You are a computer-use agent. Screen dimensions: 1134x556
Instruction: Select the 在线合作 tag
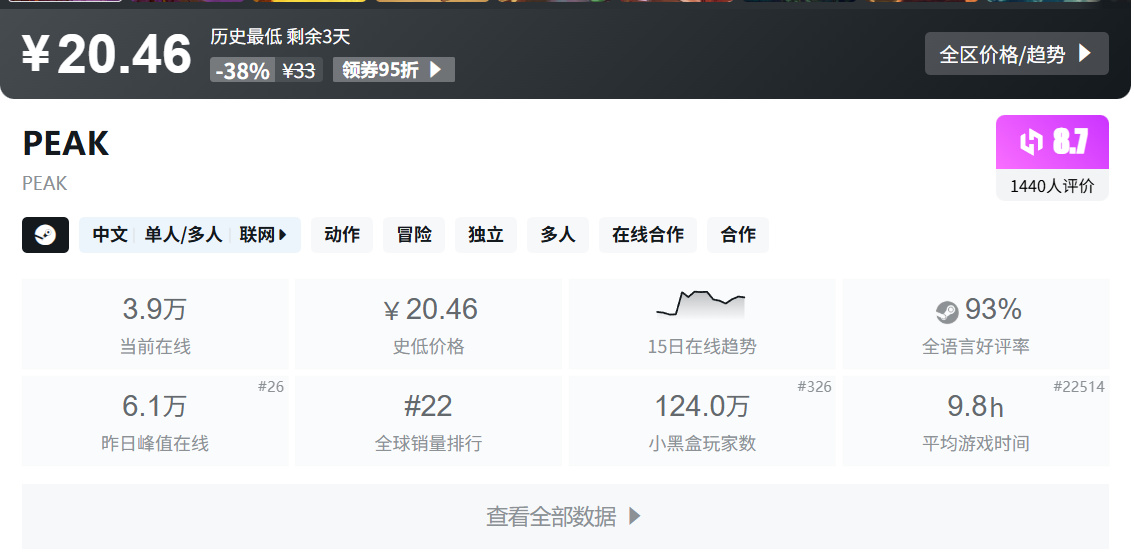pyautogui.click(x=648, y=235)
